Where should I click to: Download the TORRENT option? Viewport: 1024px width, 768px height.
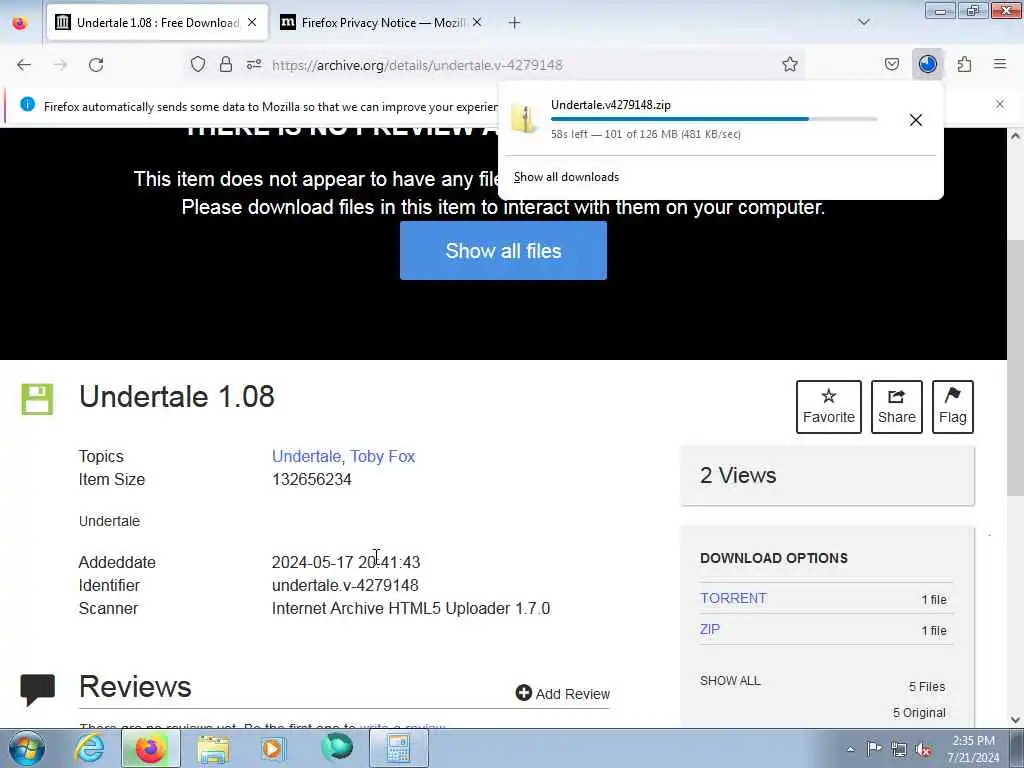coord(733,598)
